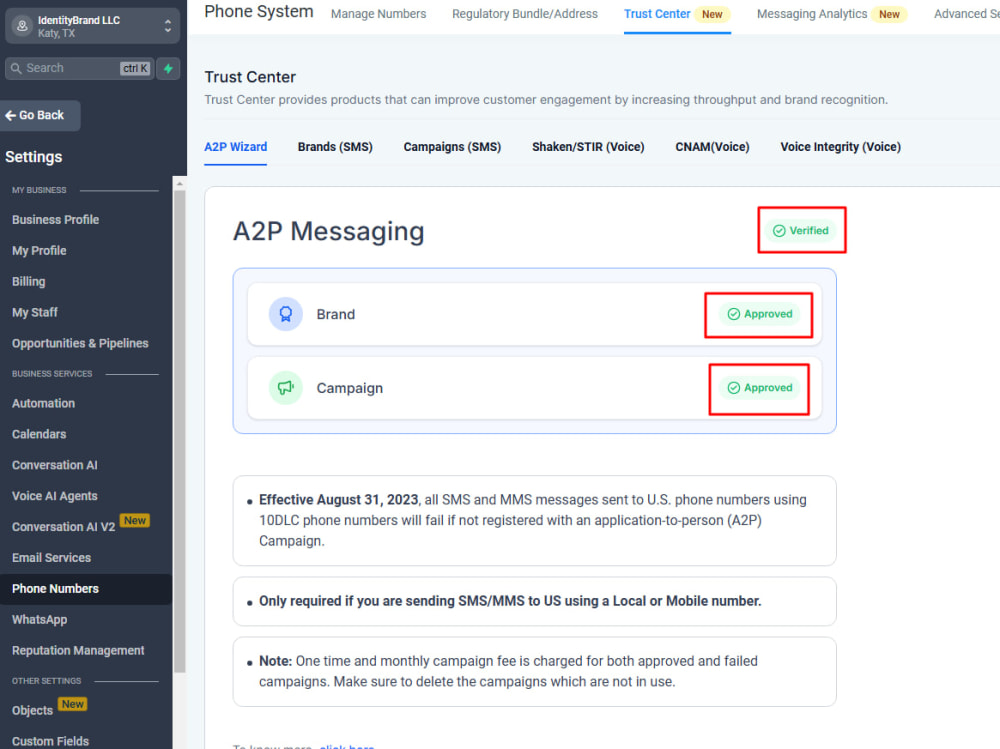Select the A2P Wizard sub-tab
1000x749 pixels.
[x=235, y=147]
